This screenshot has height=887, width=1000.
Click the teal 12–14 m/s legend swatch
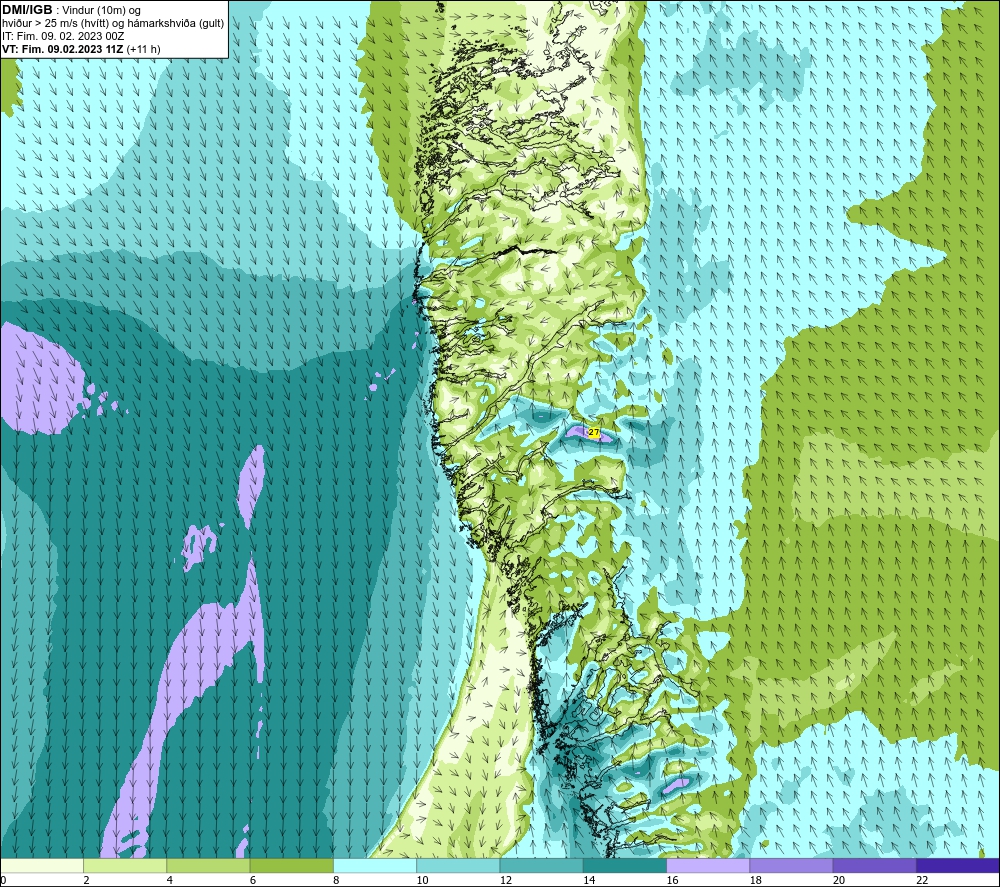pyautogui.click(x=541, y=865)
